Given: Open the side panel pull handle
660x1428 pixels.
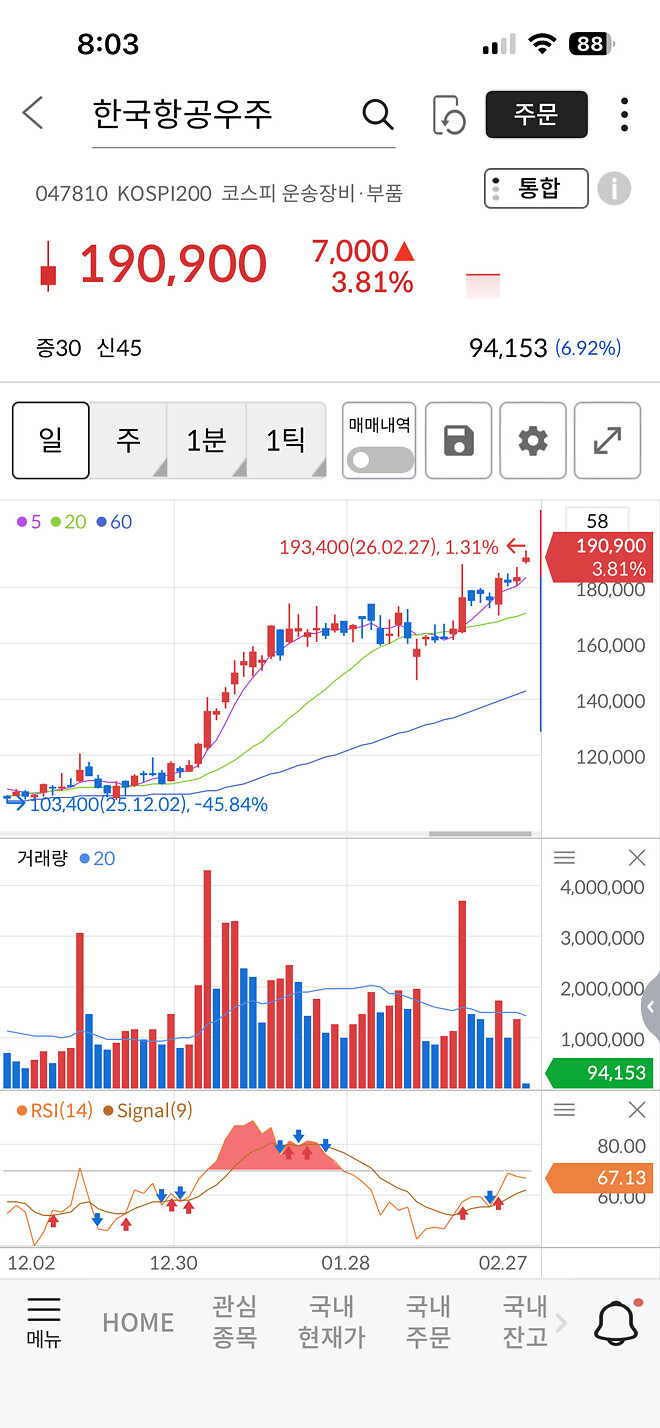Looking at the screenshot, I should (651, 1008).
